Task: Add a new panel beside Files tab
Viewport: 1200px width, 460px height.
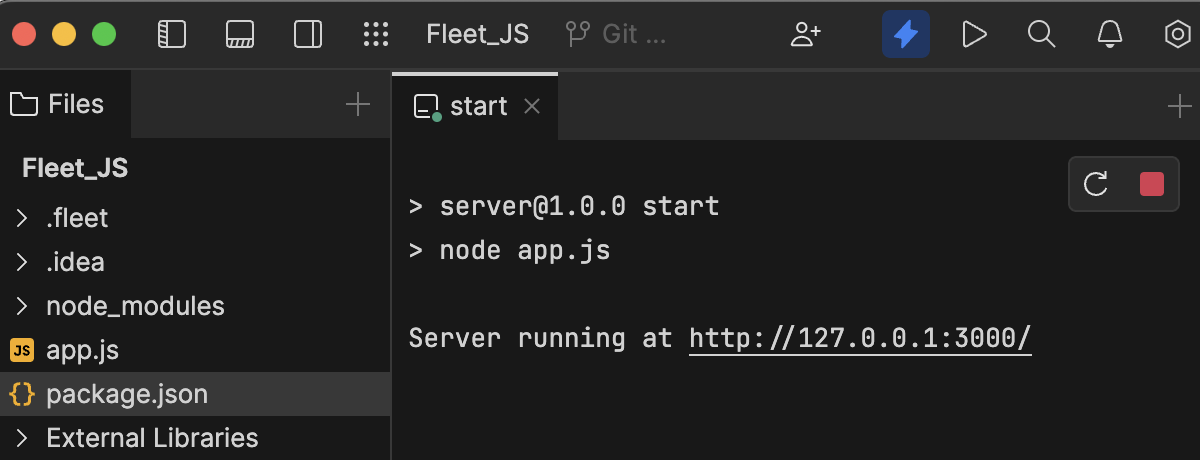Action: [x=357, y=104]
